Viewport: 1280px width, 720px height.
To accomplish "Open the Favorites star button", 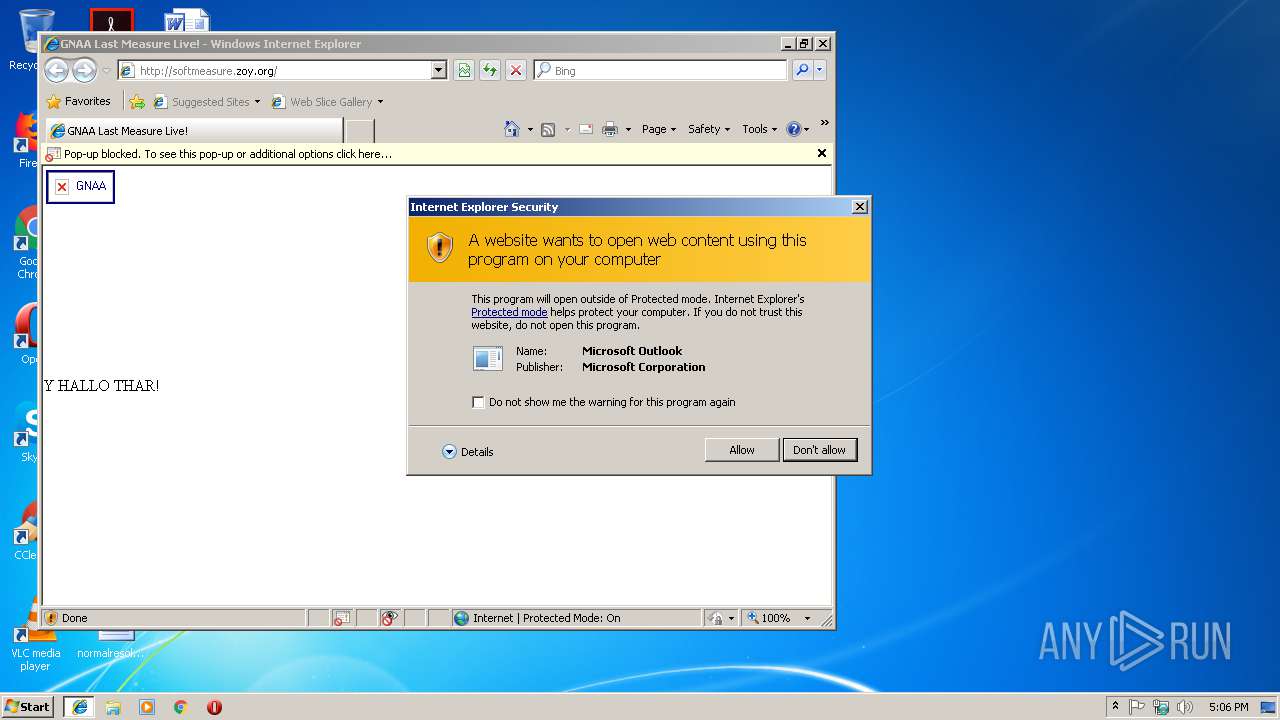I will tap(78, 101).
